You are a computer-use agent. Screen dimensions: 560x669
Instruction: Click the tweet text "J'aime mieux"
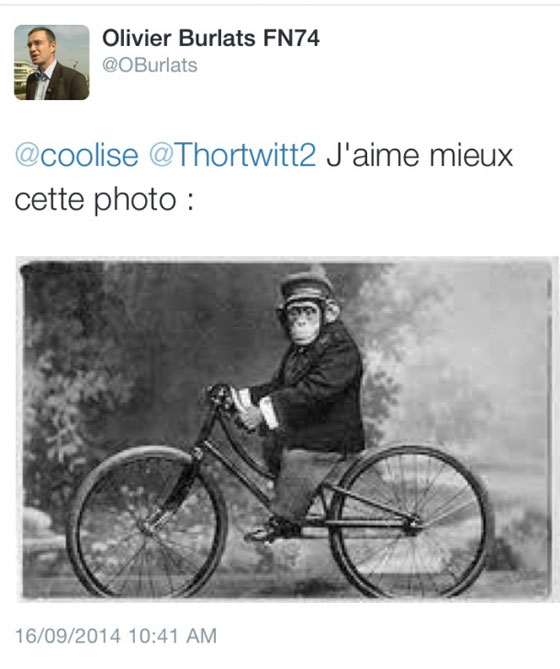tap(419, 154)
